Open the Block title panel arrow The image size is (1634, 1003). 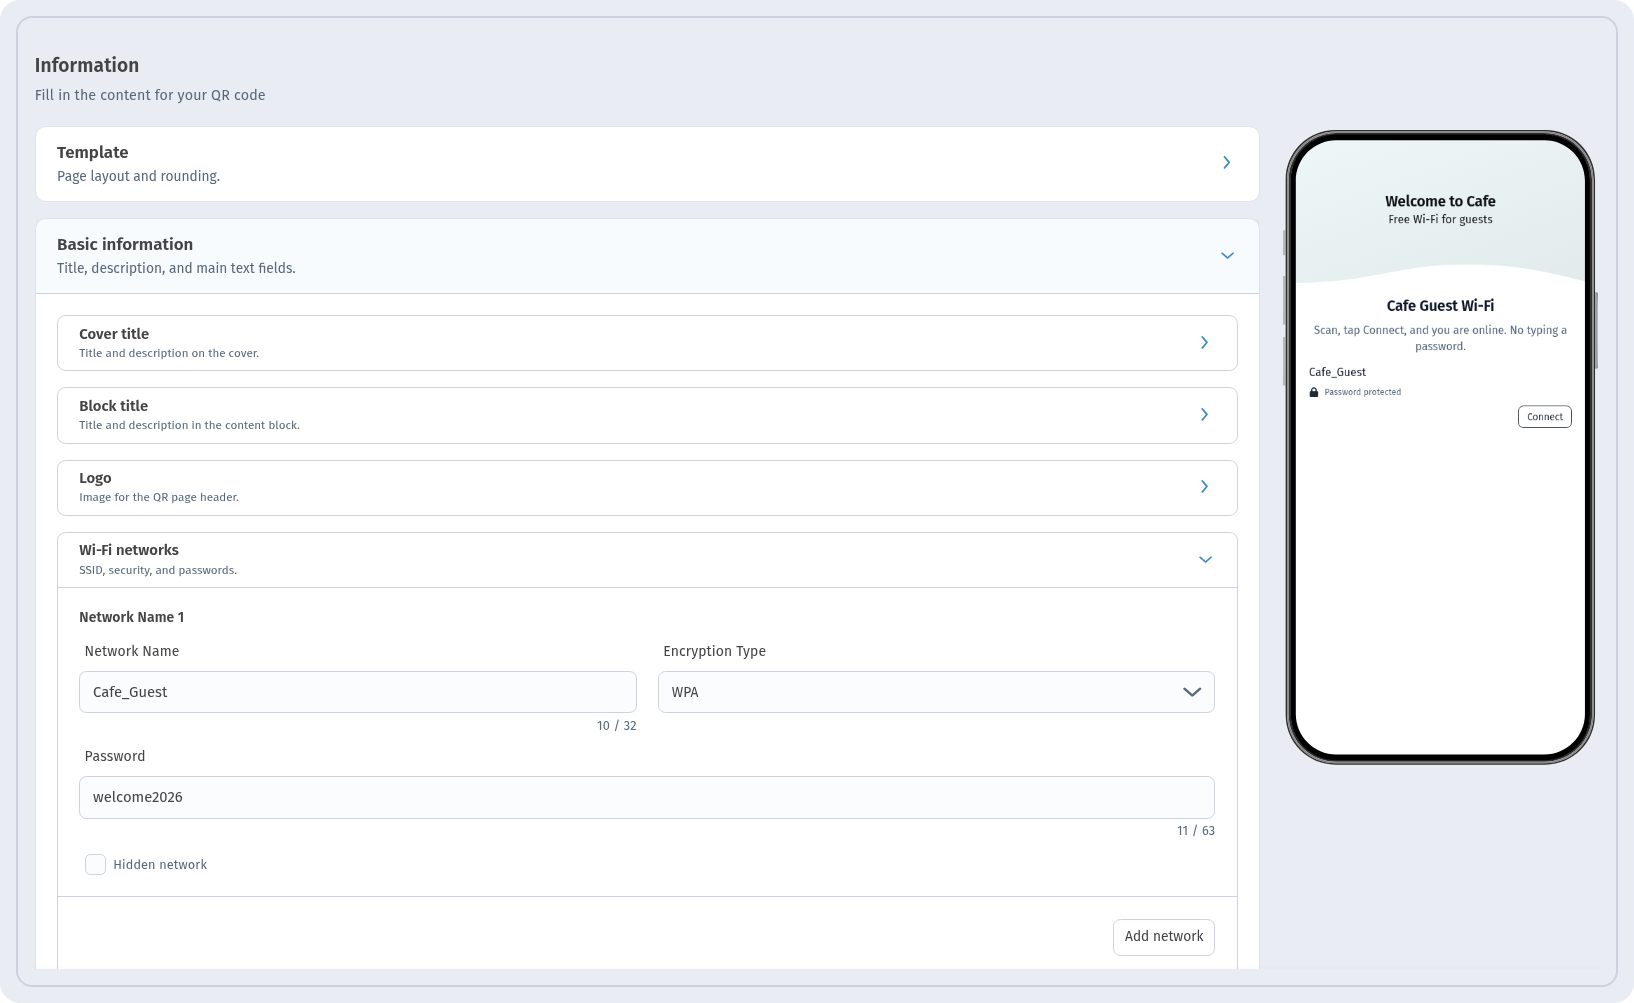tap(1204, 414)
